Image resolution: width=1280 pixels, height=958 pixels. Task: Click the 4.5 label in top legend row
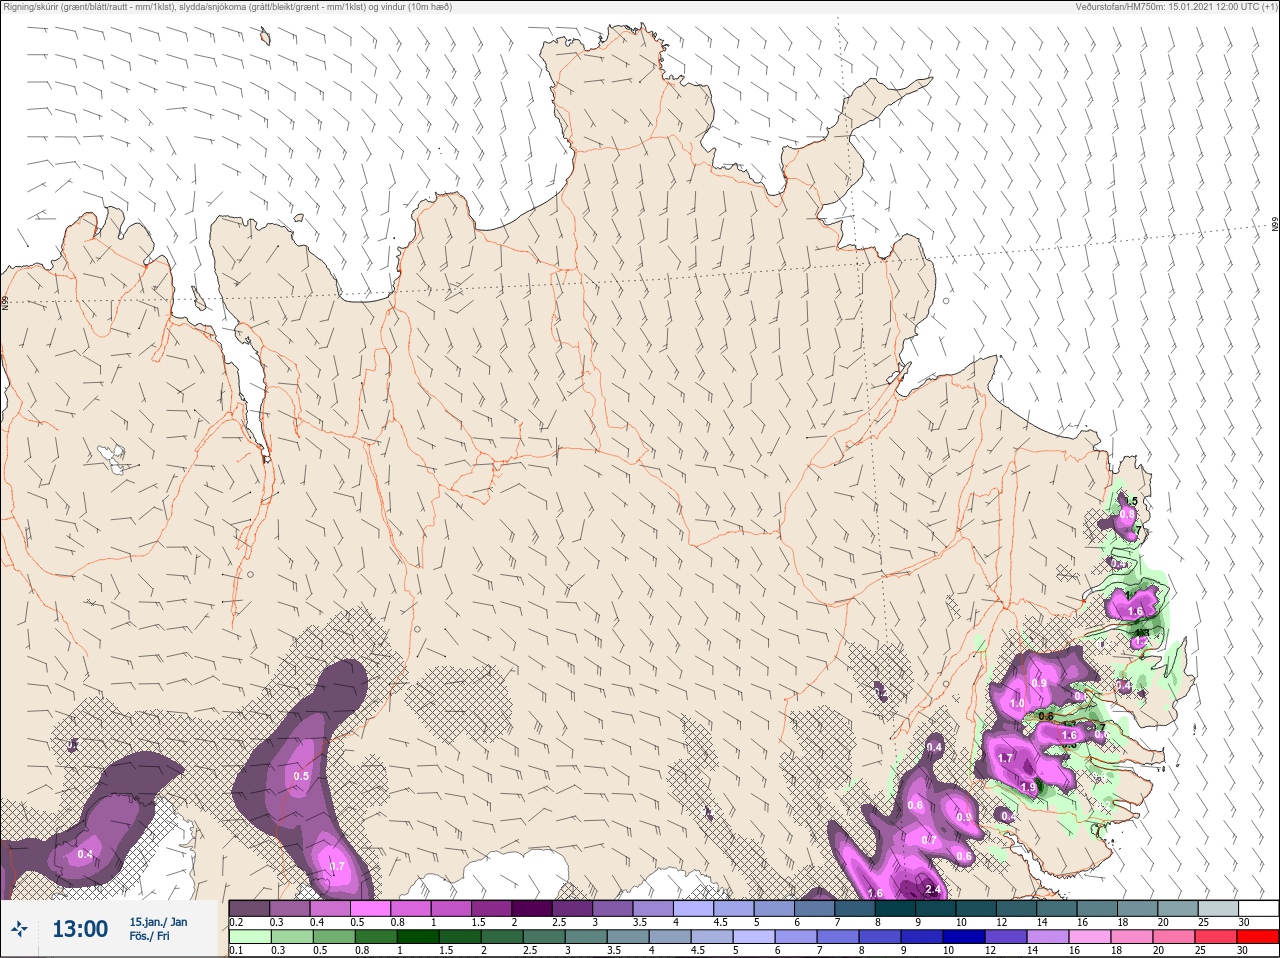click(720, 922)
